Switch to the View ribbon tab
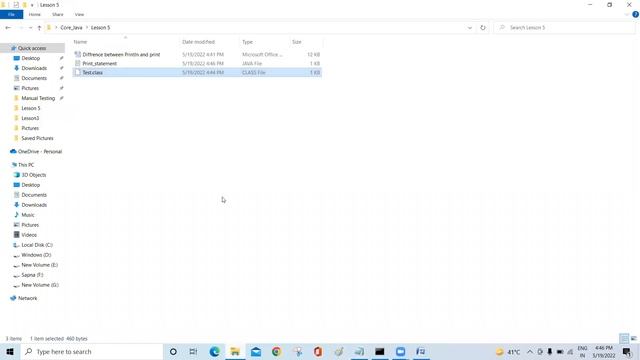The image size is (640, 360). (79, 14)
